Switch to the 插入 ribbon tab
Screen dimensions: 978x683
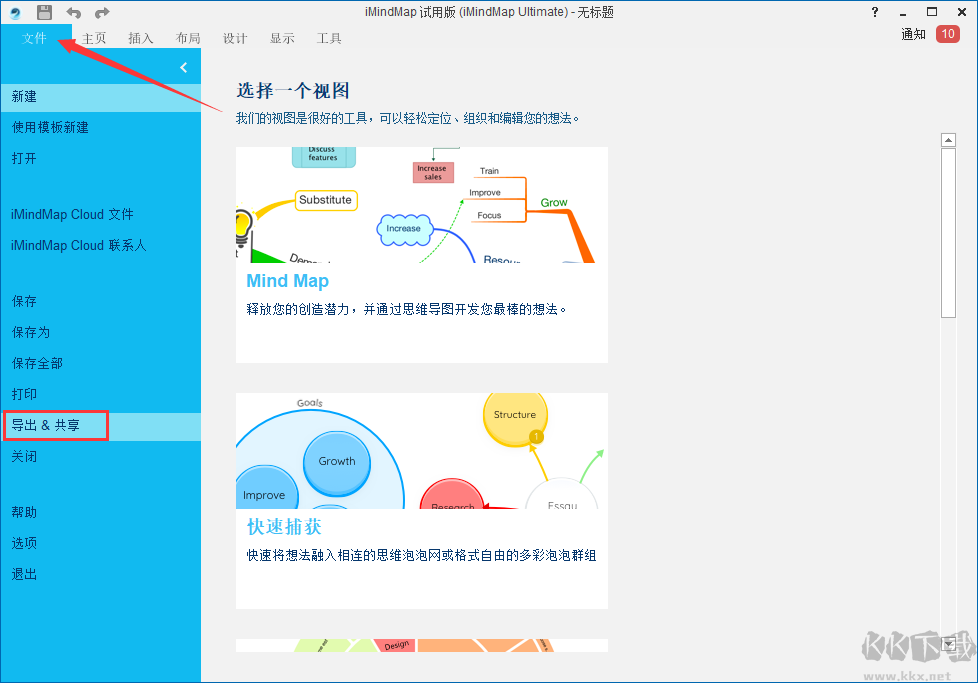(x=140, y=38)
